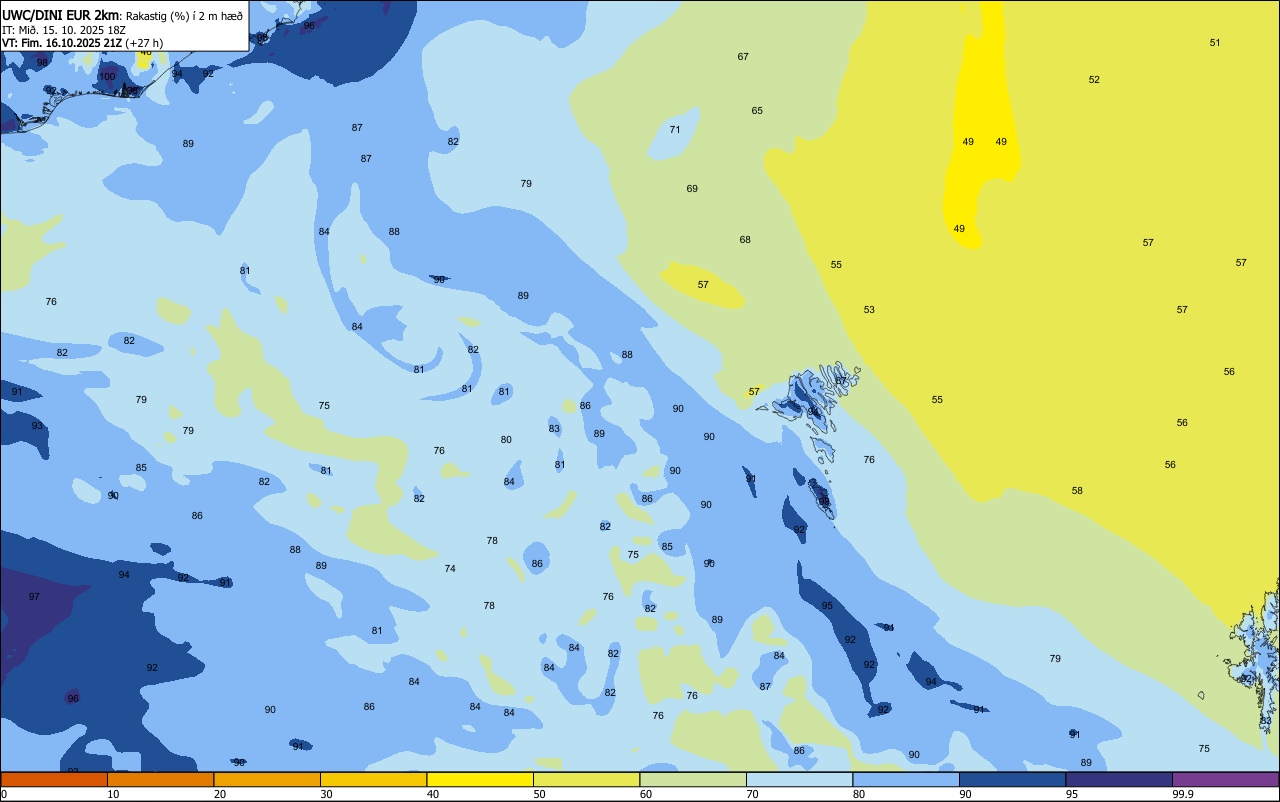
Task: Select the parameter label 'Rakastig (%) í 2 m hæð'
Action: tap(184, 16)
